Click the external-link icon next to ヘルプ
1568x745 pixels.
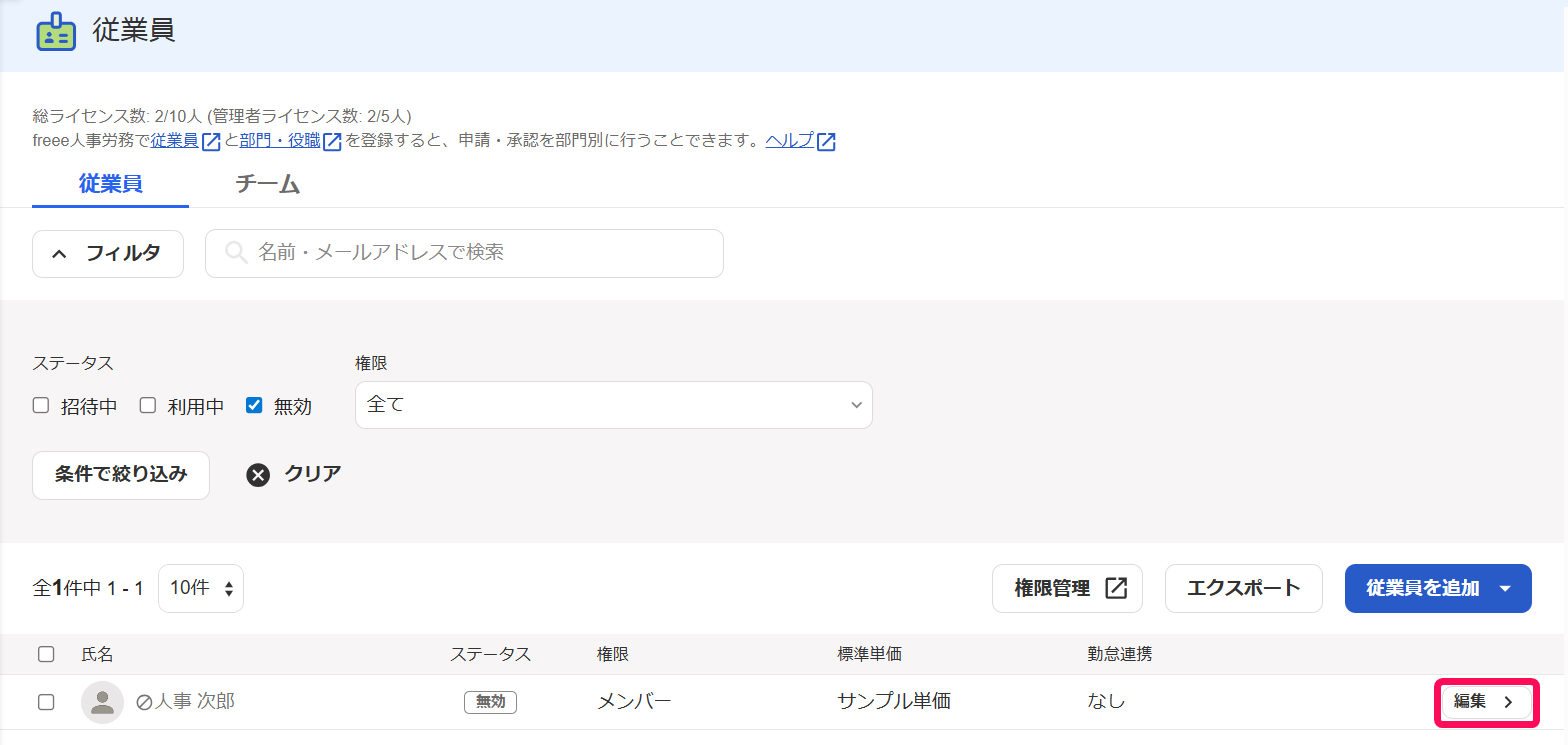pos(826,141)
